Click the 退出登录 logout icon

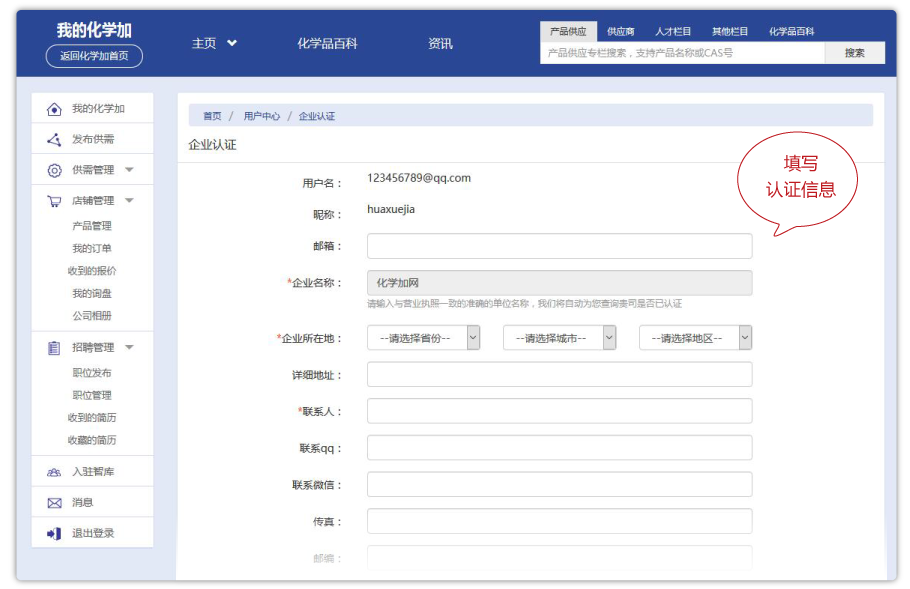click(54, 533)
